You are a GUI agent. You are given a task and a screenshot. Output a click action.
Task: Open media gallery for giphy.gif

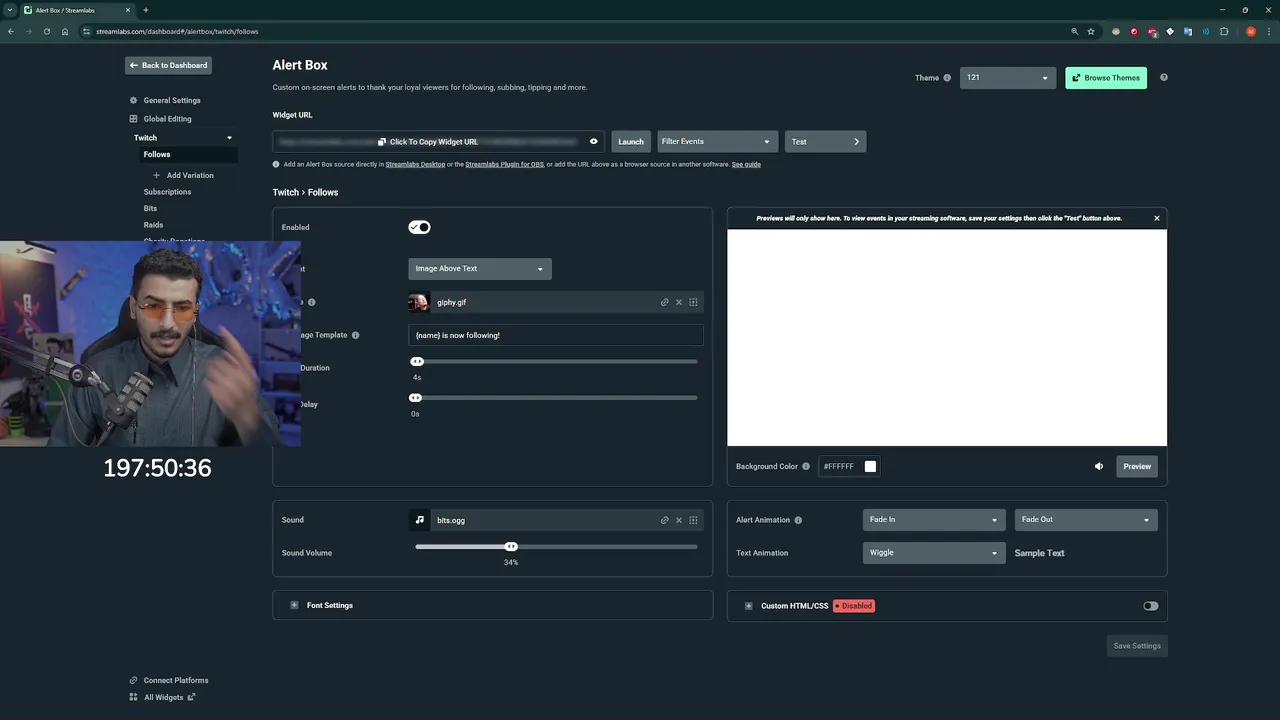coord(693,302)
